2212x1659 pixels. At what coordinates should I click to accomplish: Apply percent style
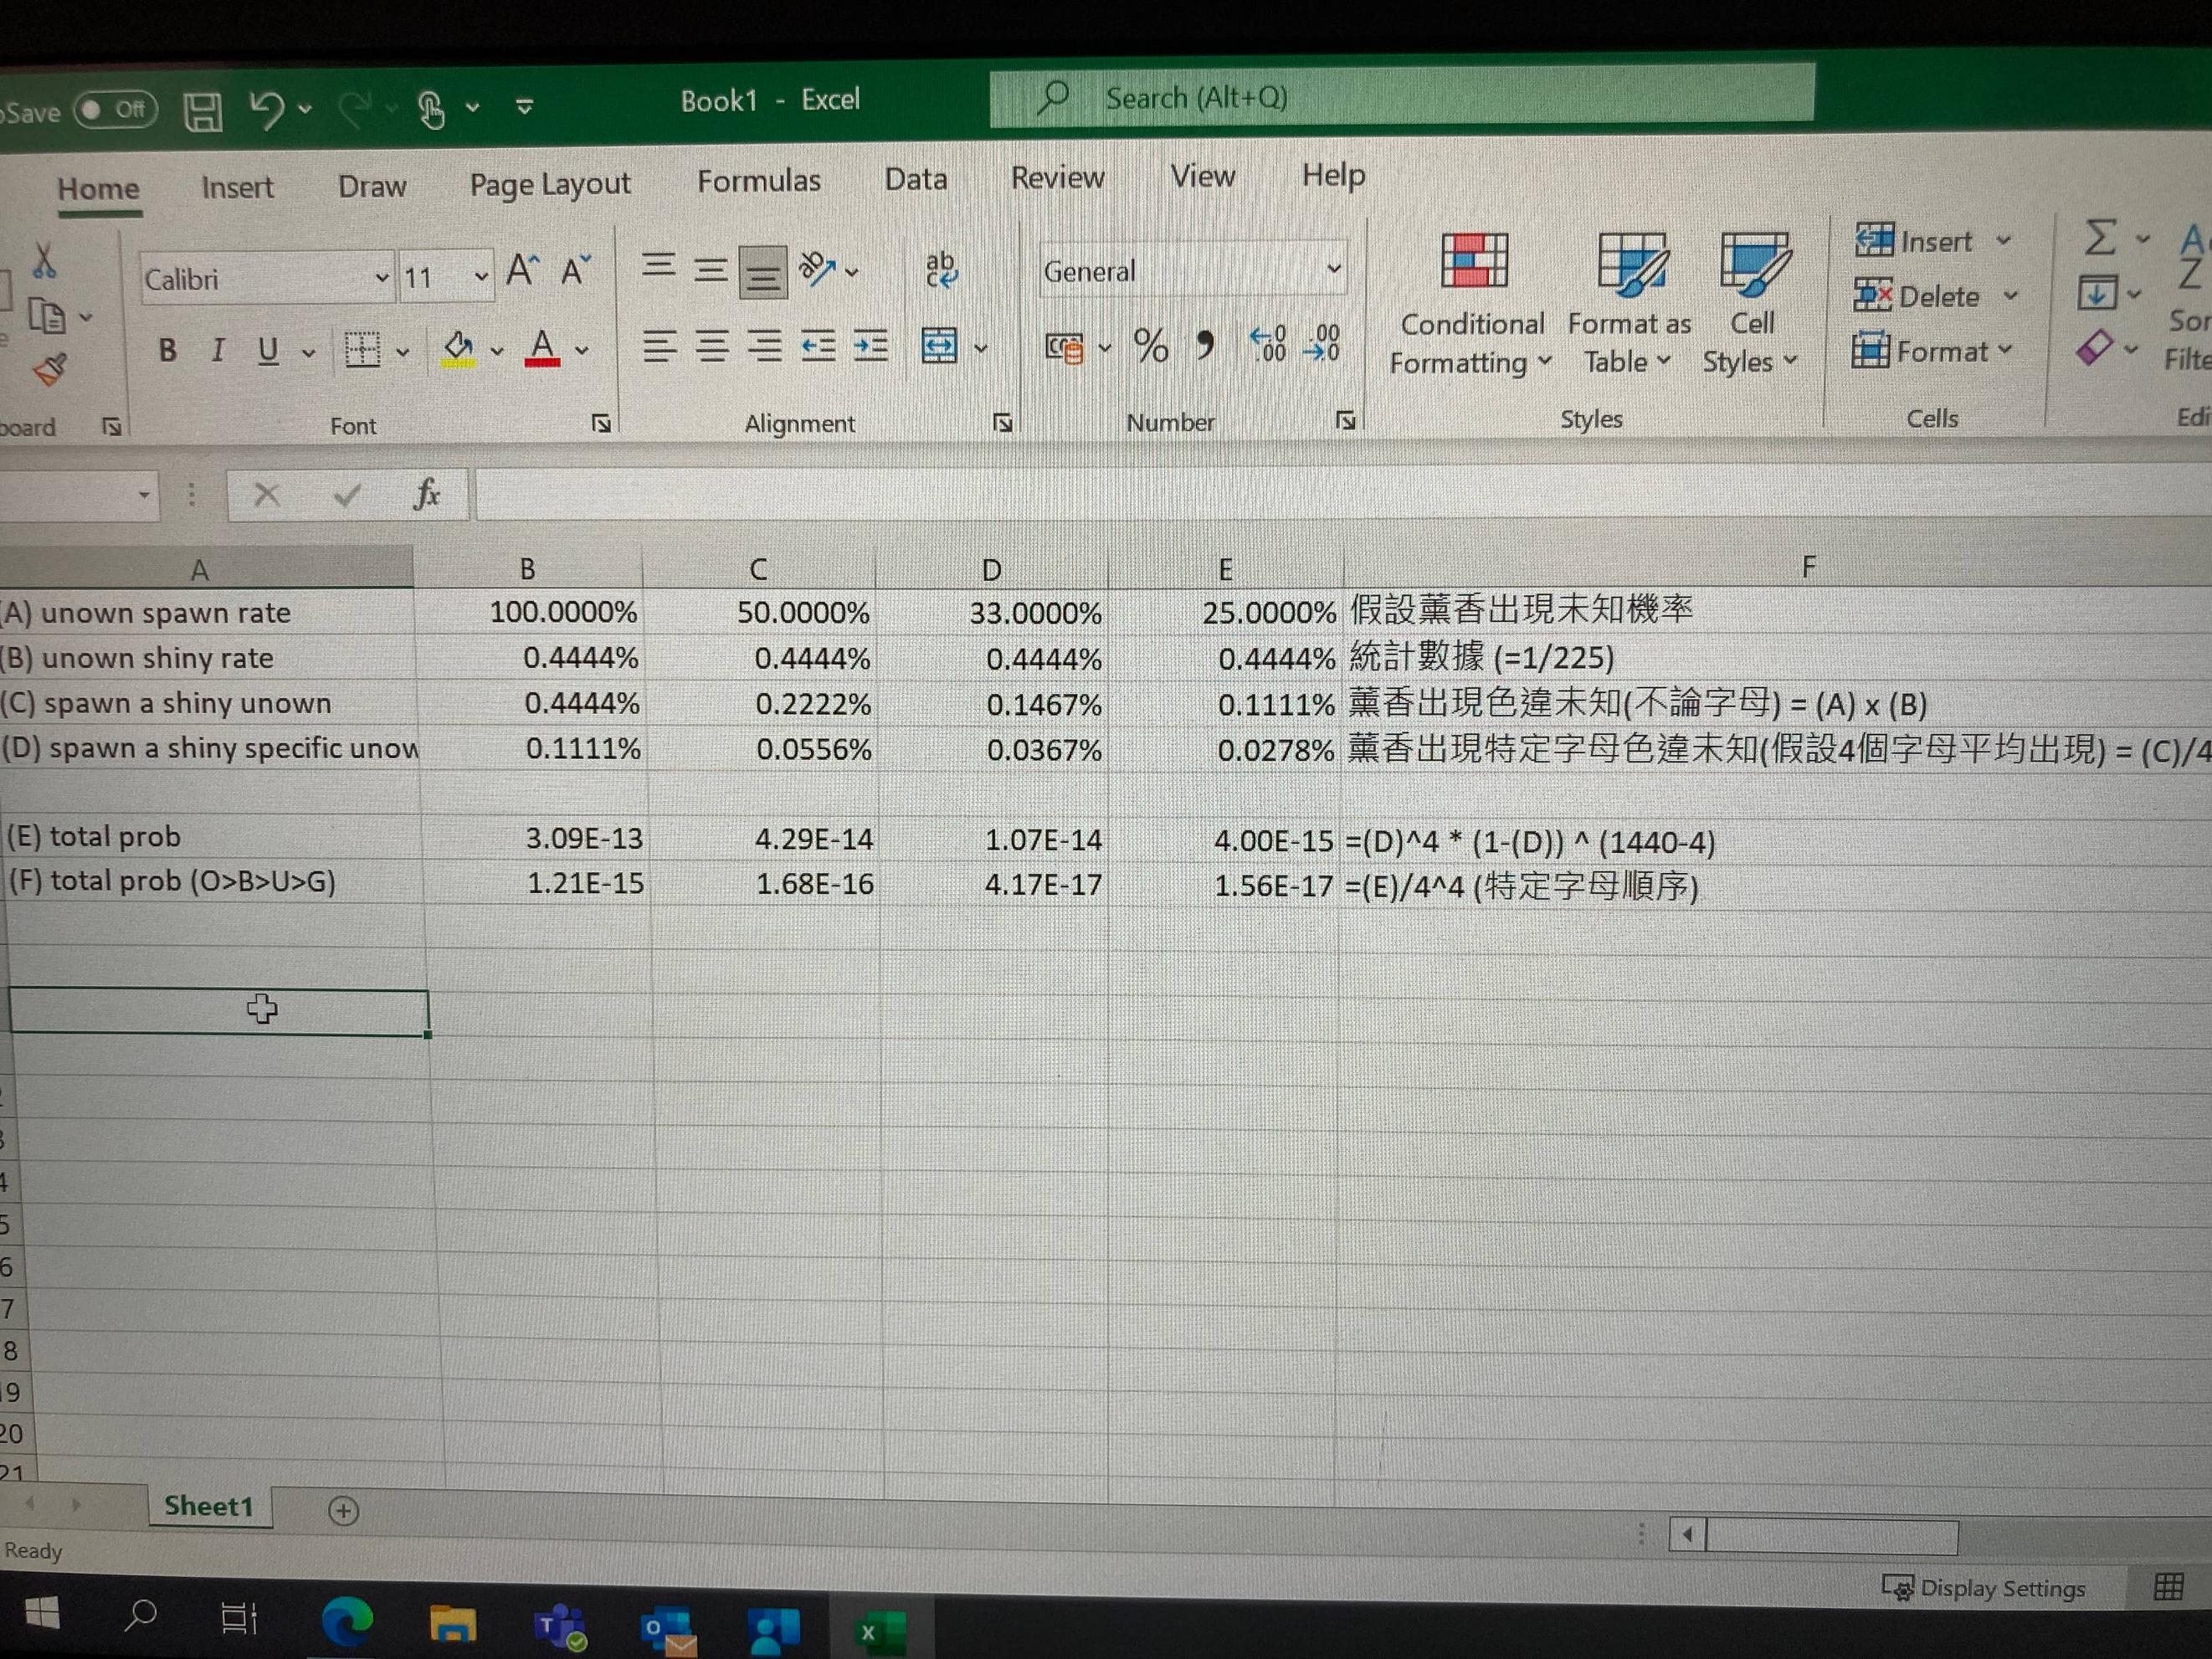(x=1151, y=346)
